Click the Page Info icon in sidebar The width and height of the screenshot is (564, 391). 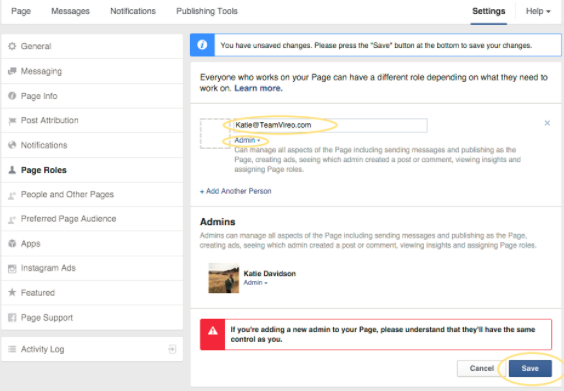click(12, 96)
